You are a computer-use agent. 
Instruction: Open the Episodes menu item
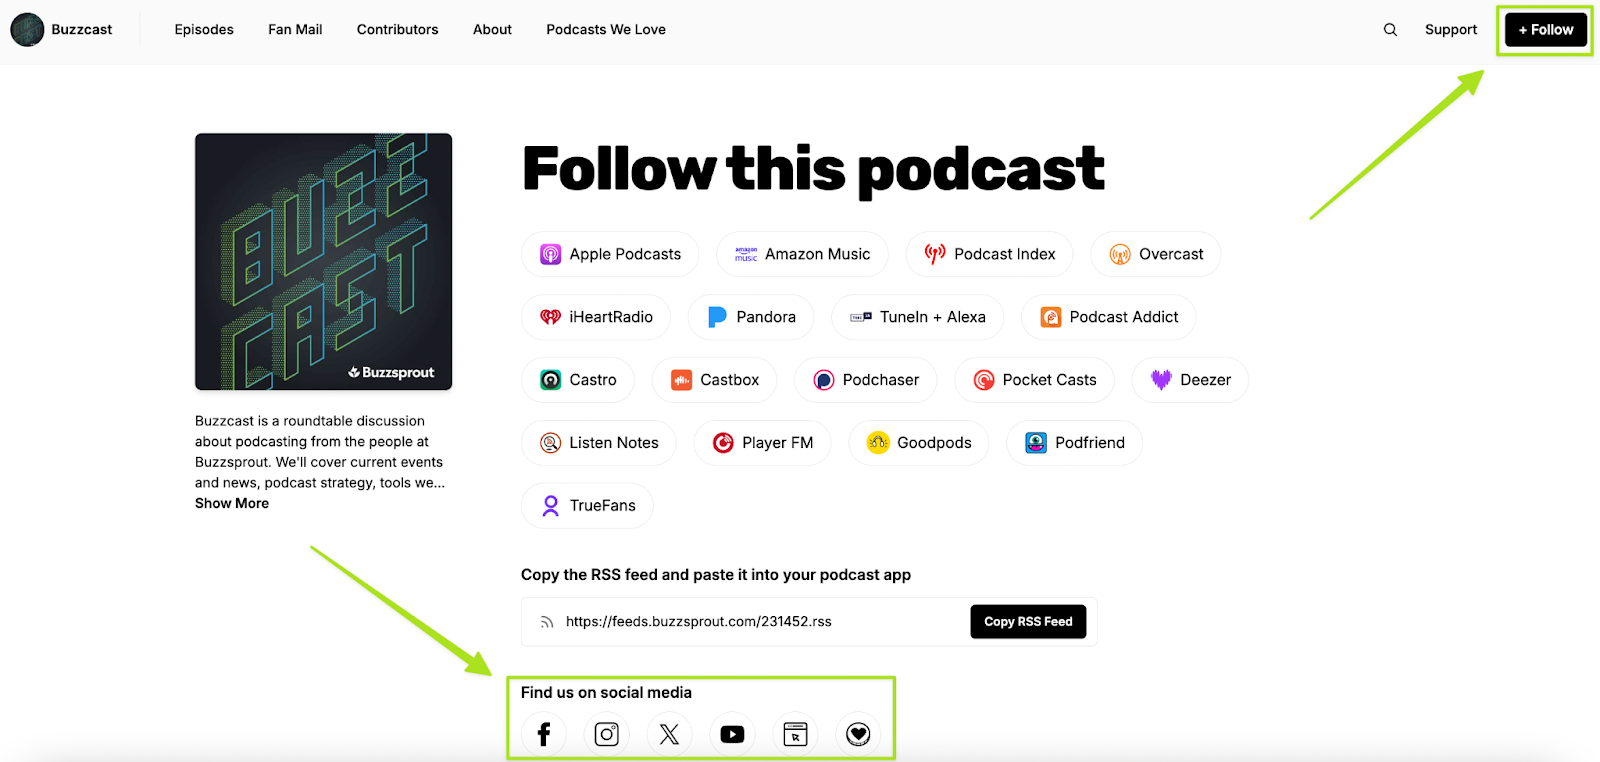204,30
